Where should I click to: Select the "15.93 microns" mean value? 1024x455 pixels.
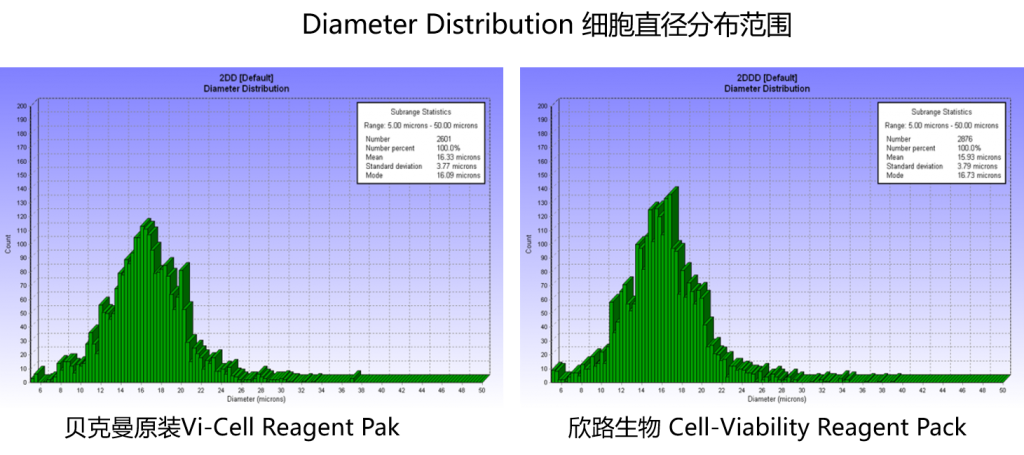(978, 157)
